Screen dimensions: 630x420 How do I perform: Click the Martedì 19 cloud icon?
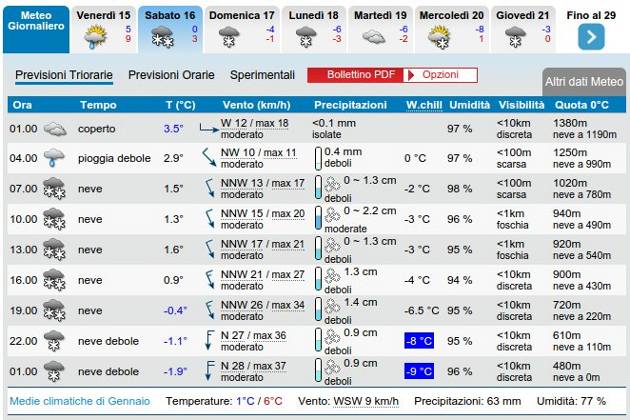pyautogui.click(x=373, y=37)
